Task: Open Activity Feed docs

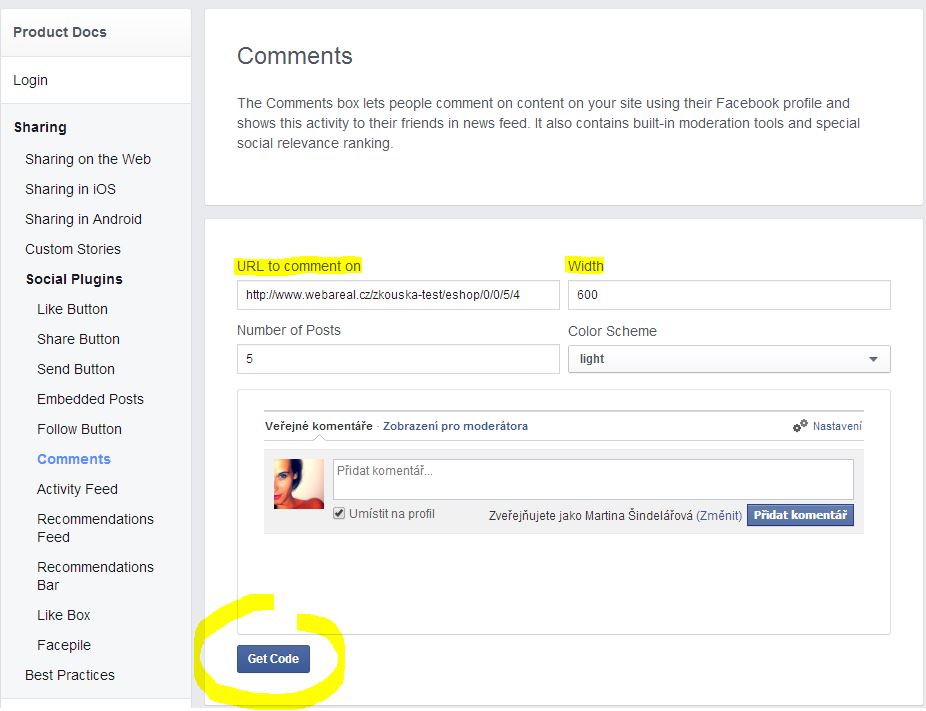Action: click(x=77, y=489)
